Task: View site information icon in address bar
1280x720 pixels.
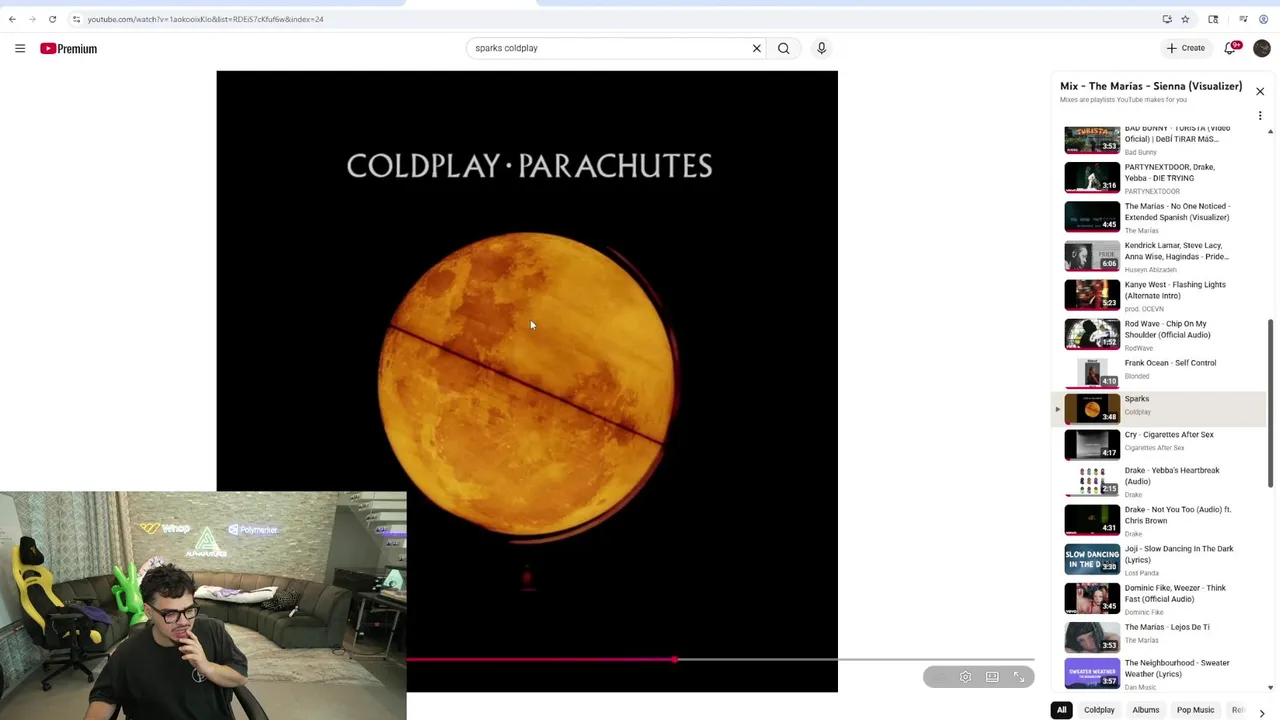Action: click(76, 19)
